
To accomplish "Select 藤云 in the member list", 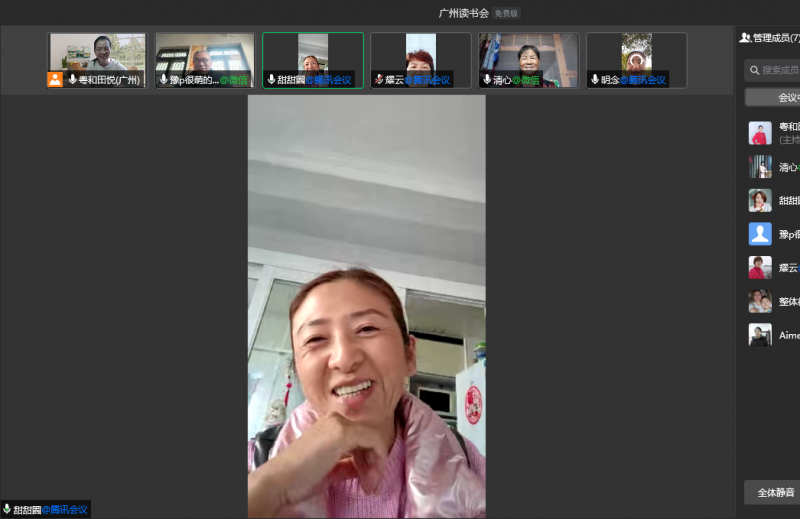I will tap(775, 268).
